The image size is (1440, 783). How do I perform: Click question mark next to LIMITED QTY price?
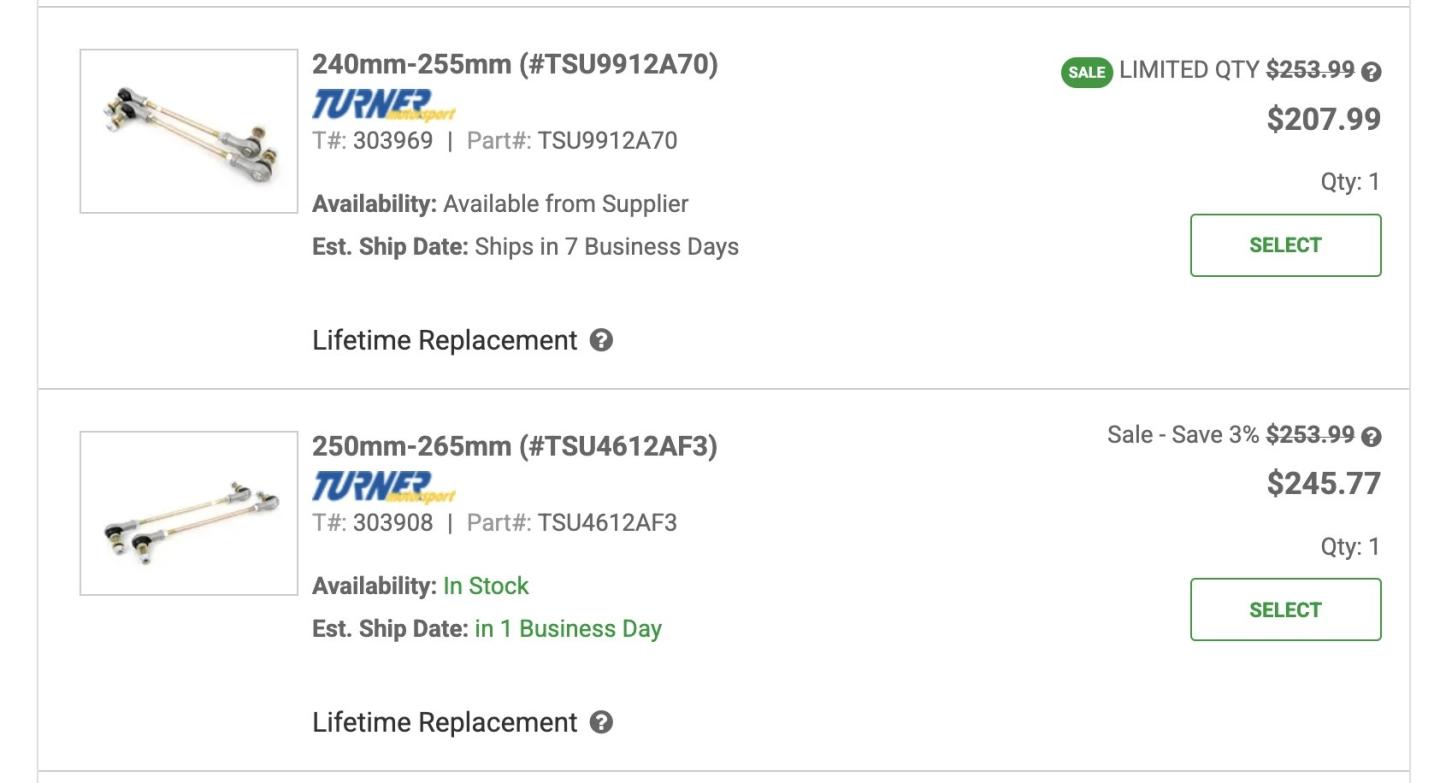(1372, 71)
